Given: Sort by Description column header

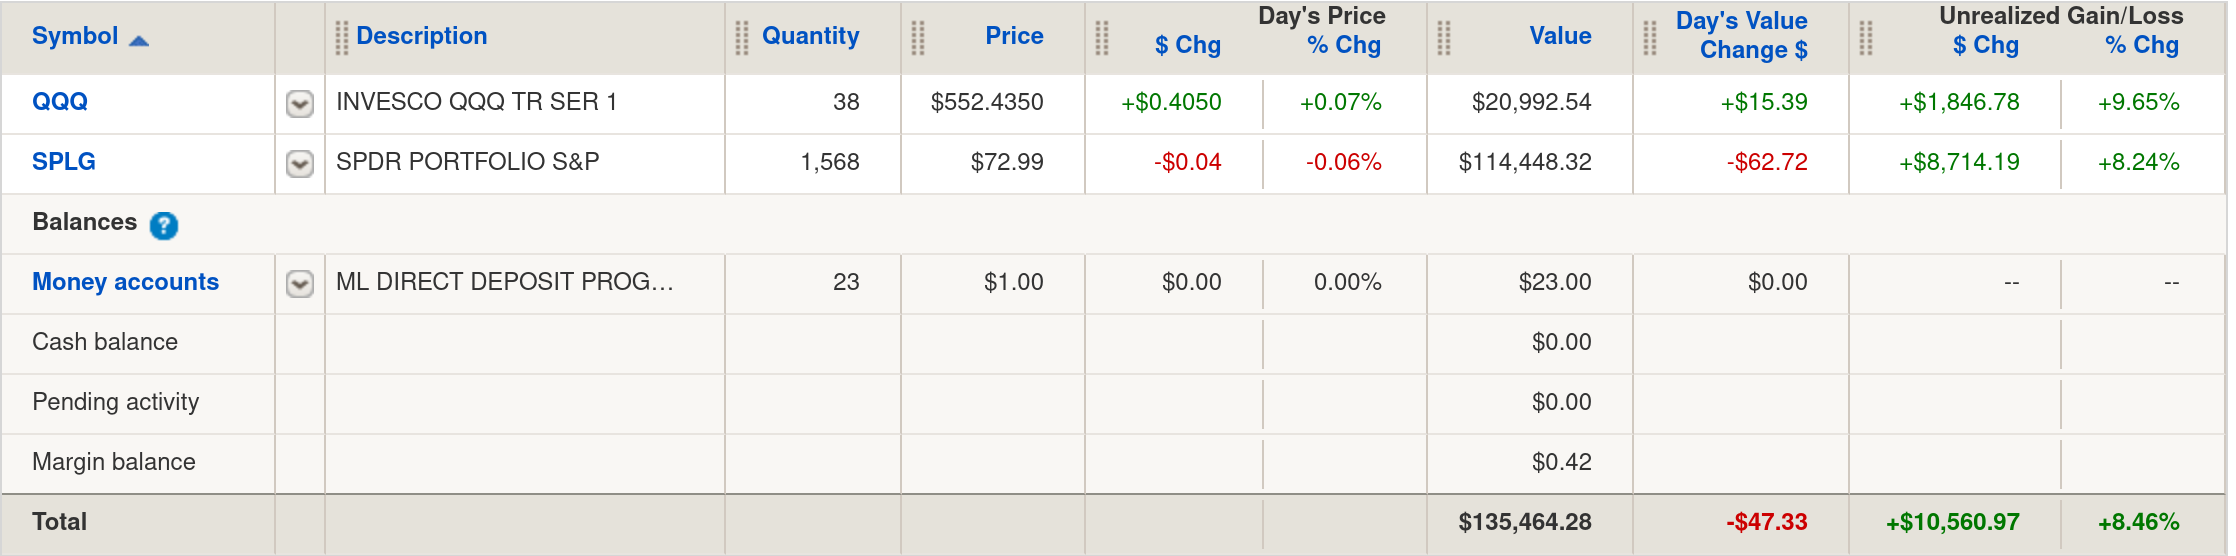Looking at the screenshot, I should tap(421, 36).
